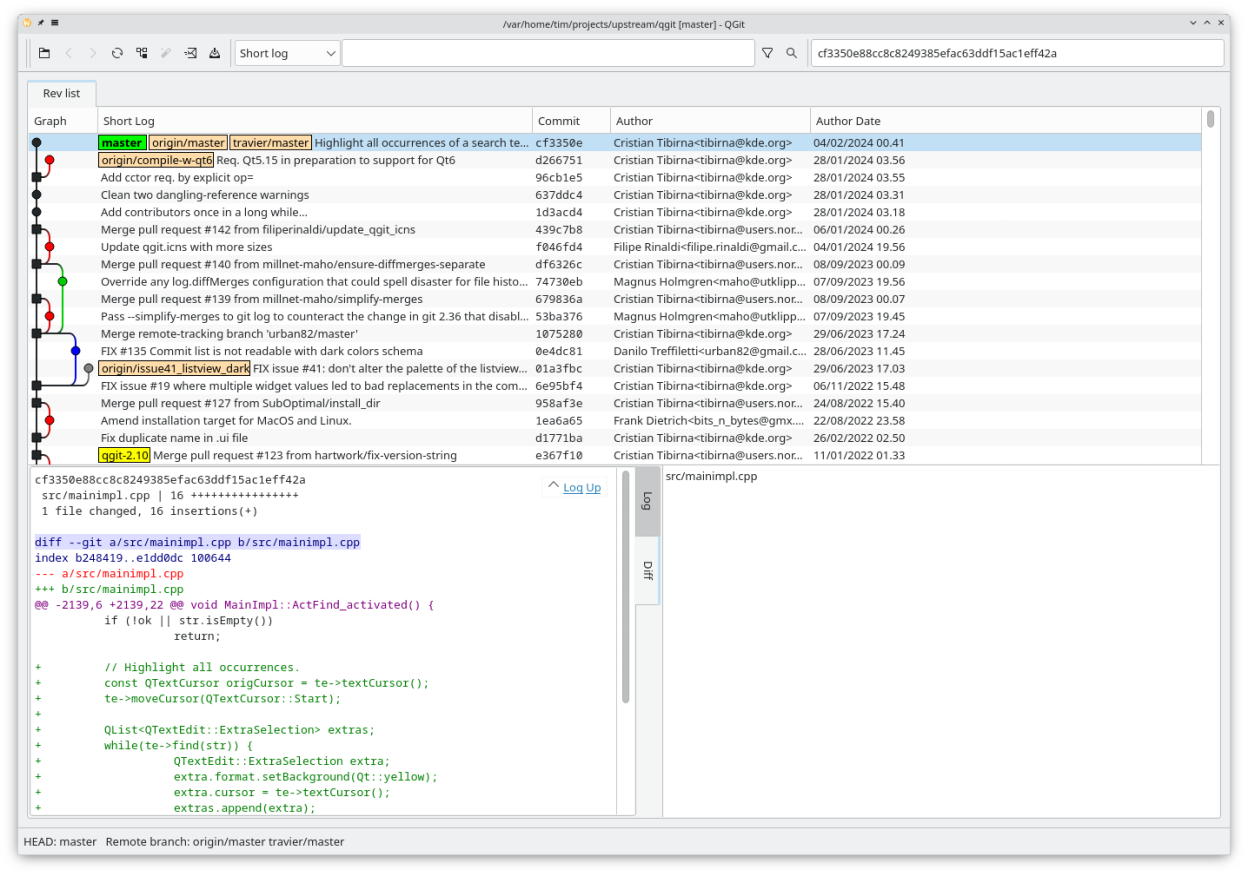Viewport: 1248px width, 876px height.
Task: Select the vertical Diff tab
Action: [647, 570]
